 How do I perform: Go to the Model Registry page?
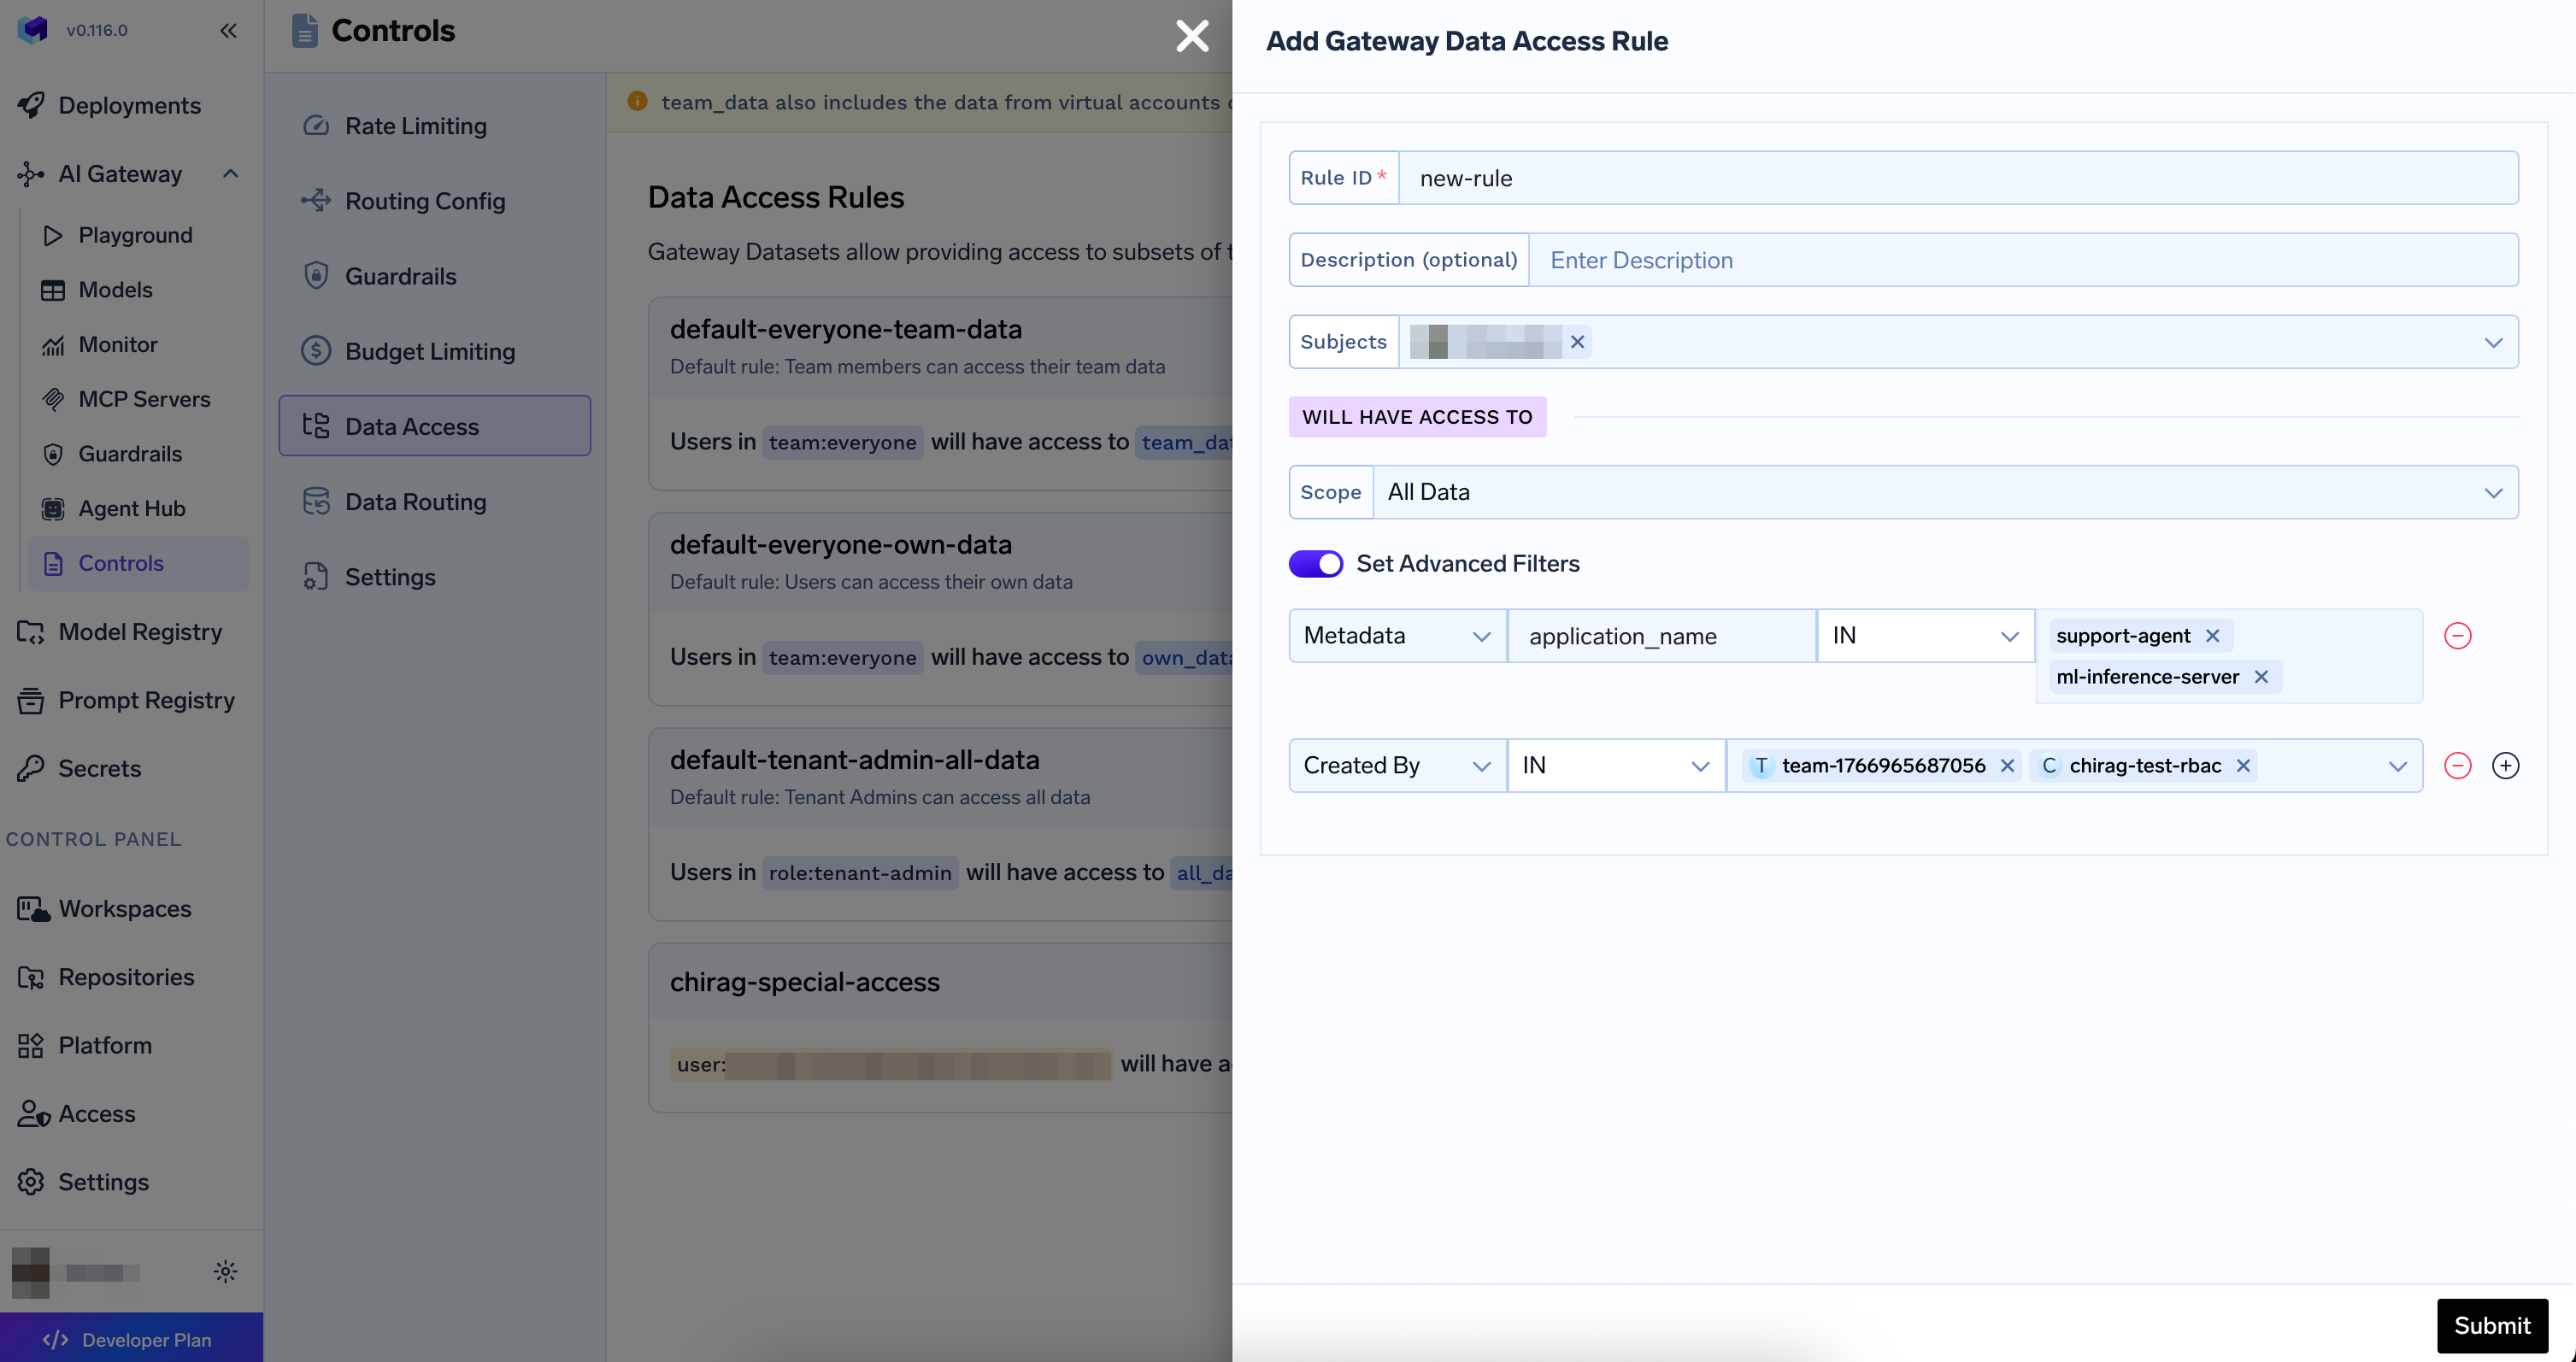(x=140, y=632)
